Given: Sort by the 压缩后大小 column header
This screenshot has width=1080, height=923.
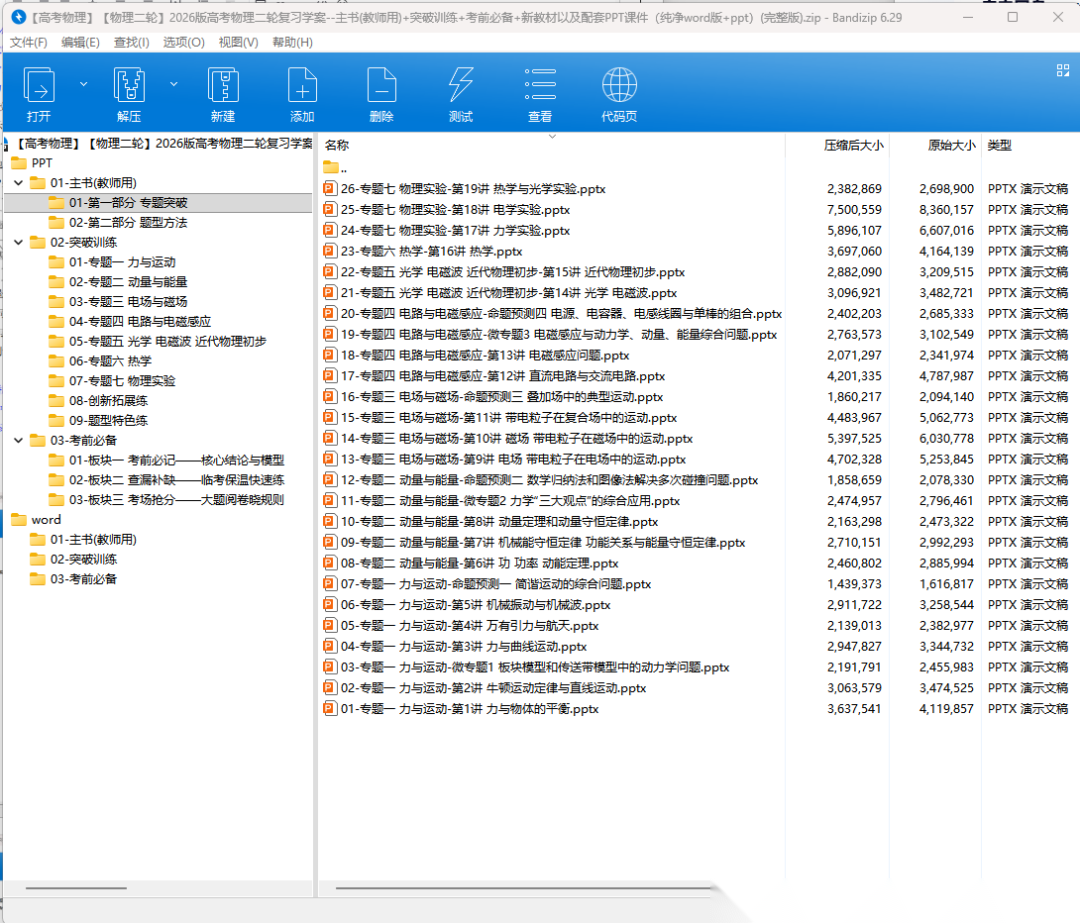Looking at the screenshot, I should [x=852, y=145].
